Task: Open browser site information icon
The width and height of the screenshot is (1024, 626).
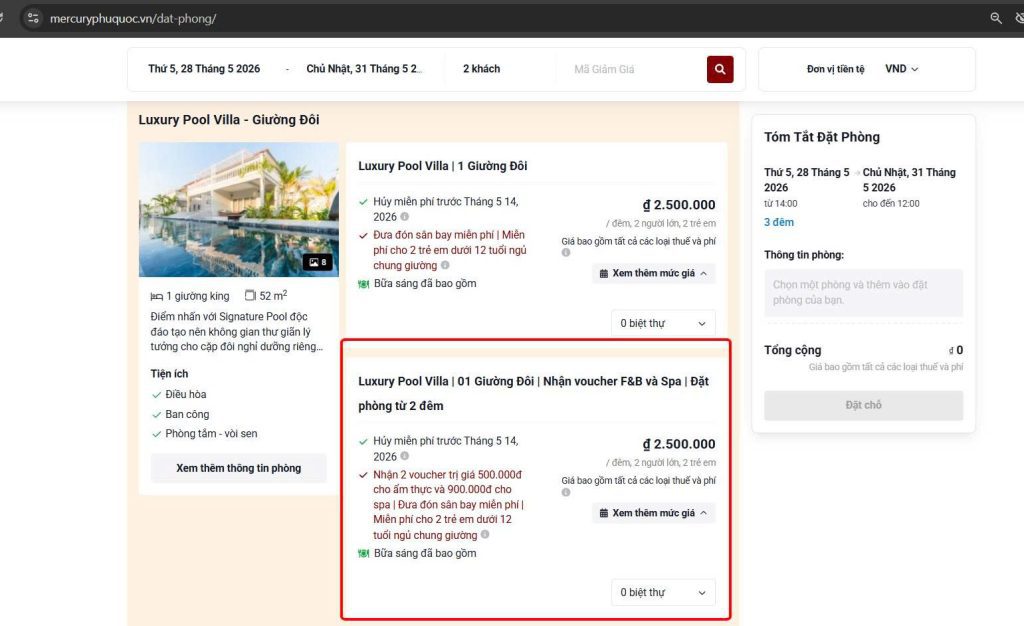Action: tap(33, 18)
